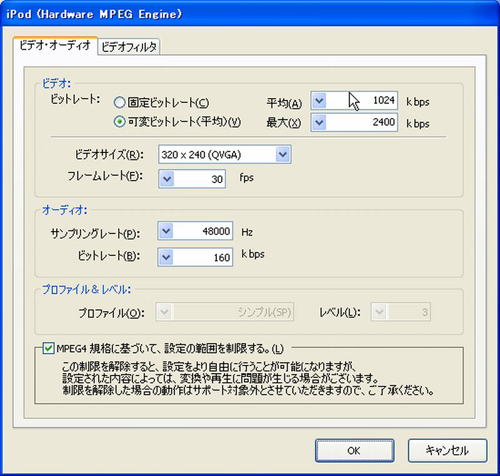Click the ビデオサイズ(R): label

[x=109, y=154]
